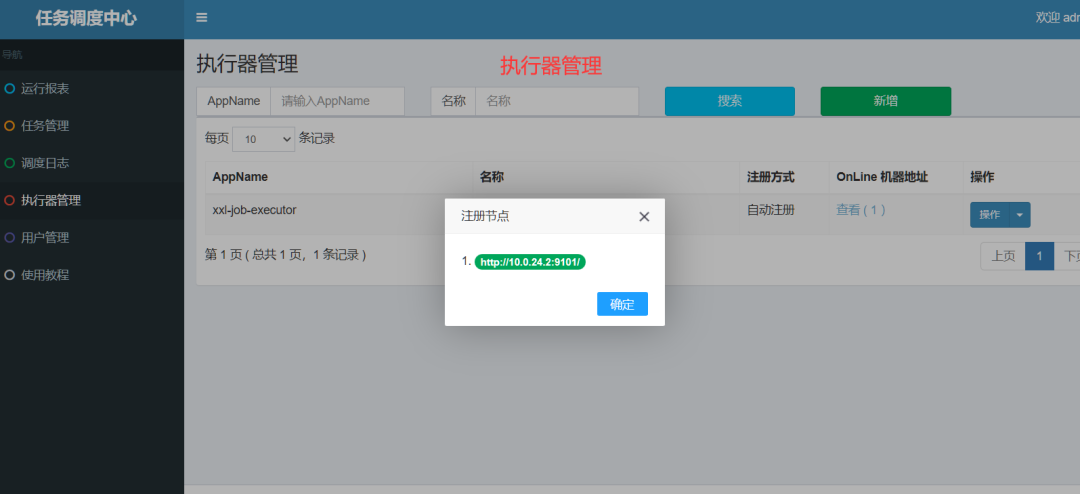Open the records-per-page dropdown showing 10

pyautogui.click(x=264, y=139)
